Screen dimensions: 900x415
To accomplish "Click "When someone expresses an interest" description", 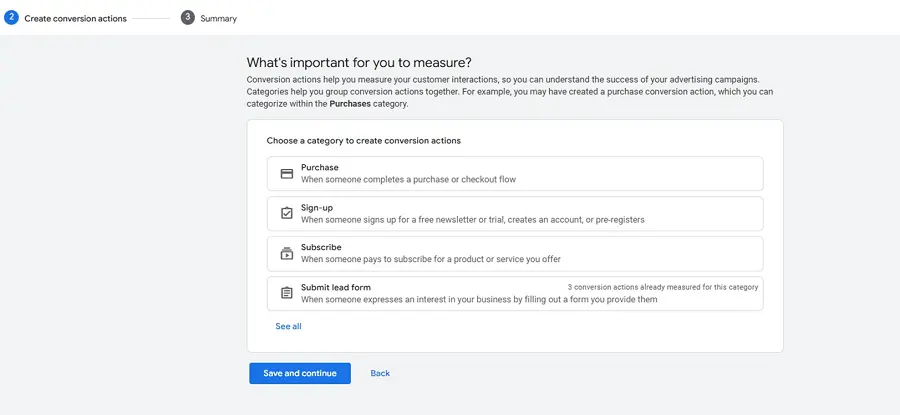I will (479, 299).
